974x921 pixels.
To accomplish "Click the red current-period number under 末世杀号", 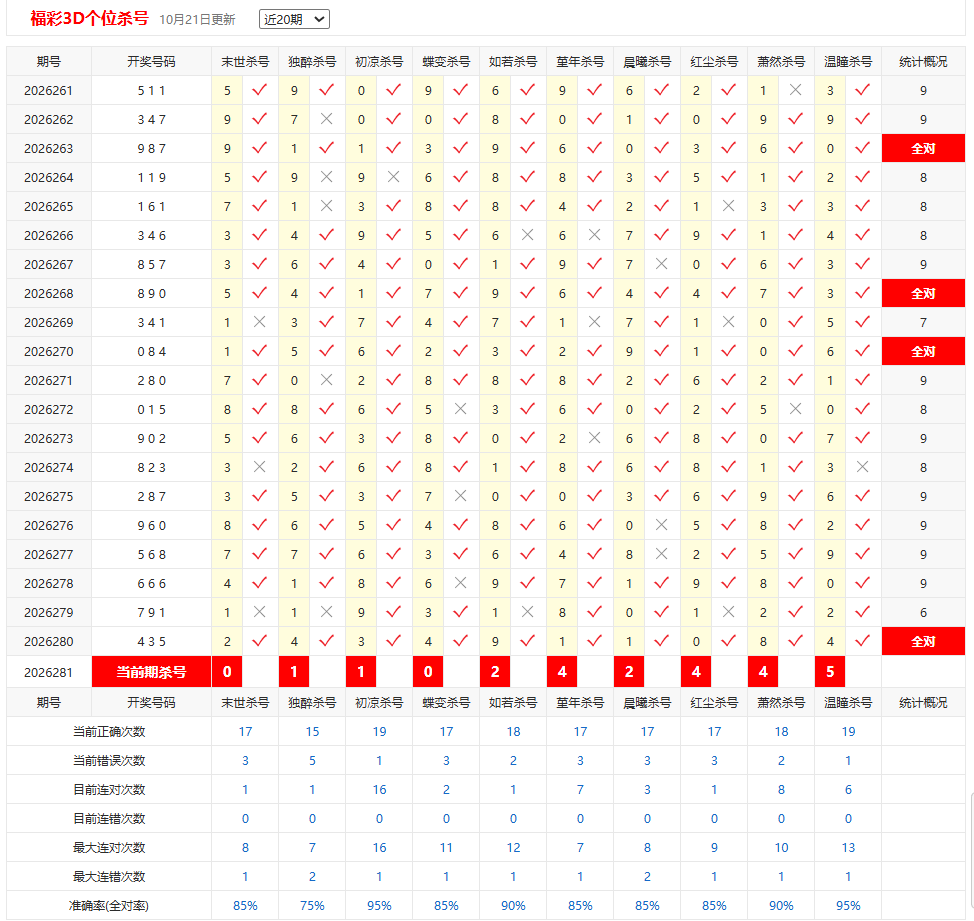I will pyautogui.click(x=227, y=672).
